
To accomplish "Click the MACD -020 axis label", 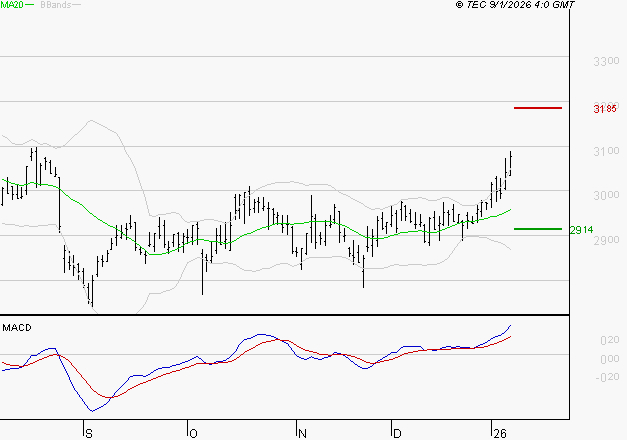I will pos(607,377).
